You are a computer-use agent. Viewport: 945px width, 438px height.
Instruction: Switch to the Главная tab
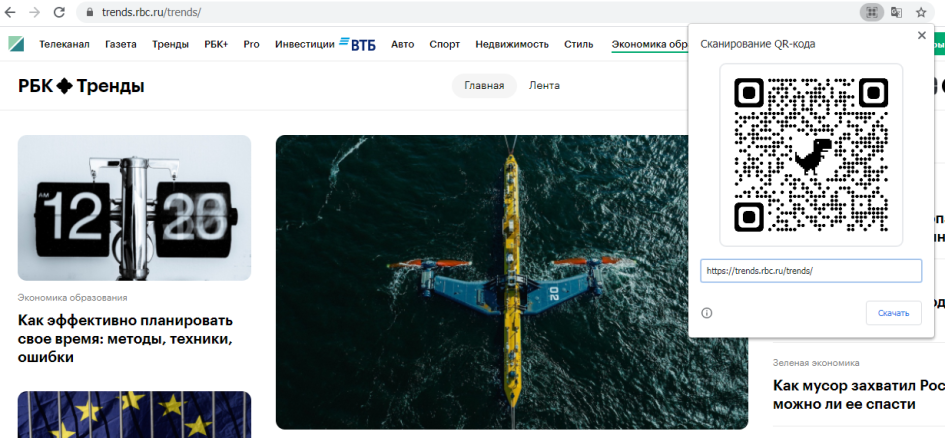(484, 86)
